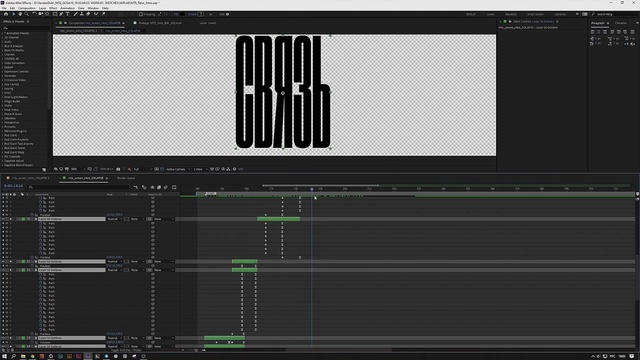Toggle visibility eye of Layer 40 Outlines
Viewport: 640px width, 360px height.
[3, 219]
